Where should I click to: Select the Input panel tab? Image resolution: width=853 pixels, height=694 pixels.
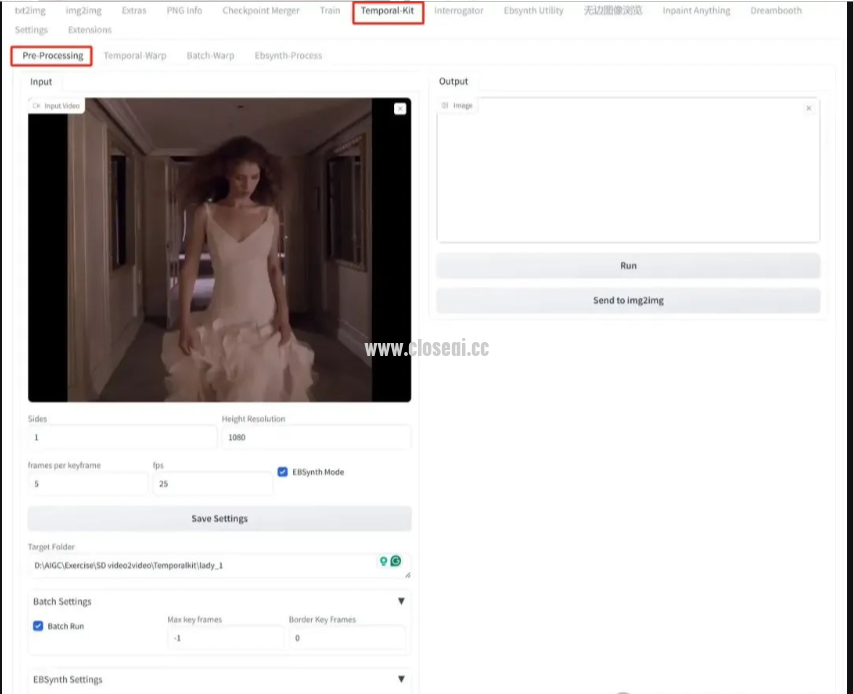41,82
